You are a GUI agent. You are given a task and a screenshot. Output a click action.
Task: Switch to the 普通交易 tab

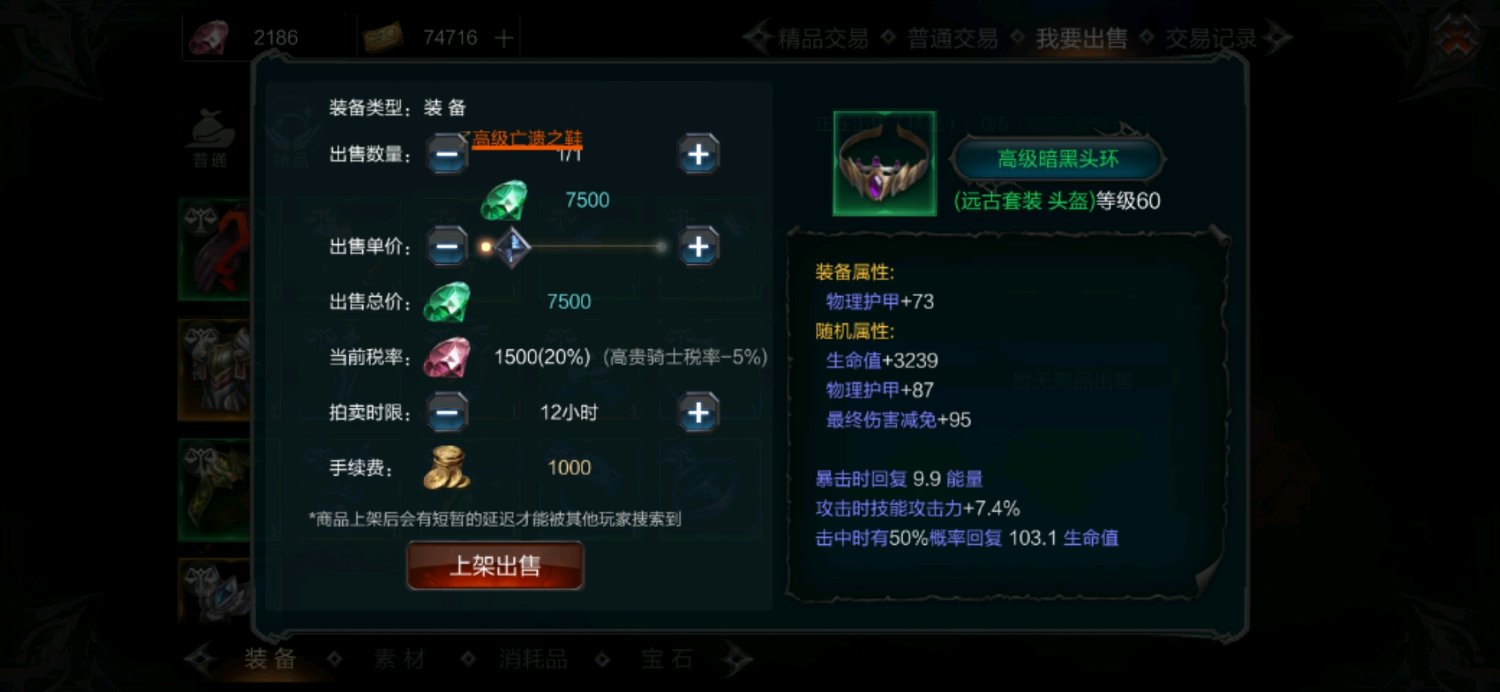tap(952, 39)
